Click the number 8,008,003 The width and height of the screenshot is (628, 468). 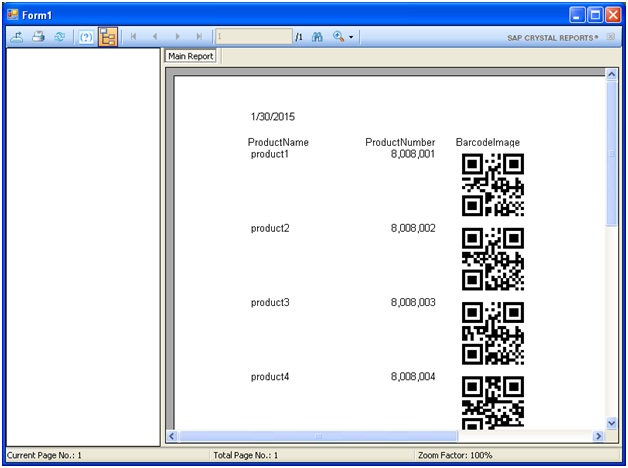click(x=413, y=302)
